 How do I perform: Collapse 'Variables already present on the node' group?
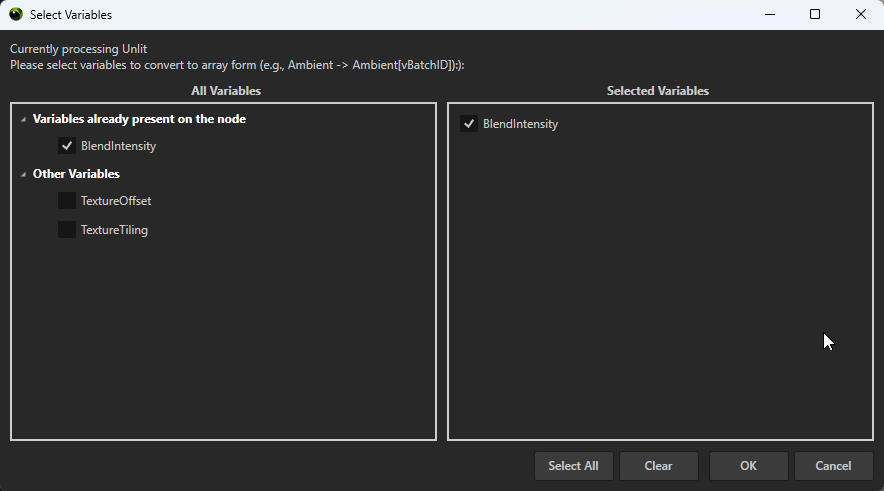(x=23, y=120)
